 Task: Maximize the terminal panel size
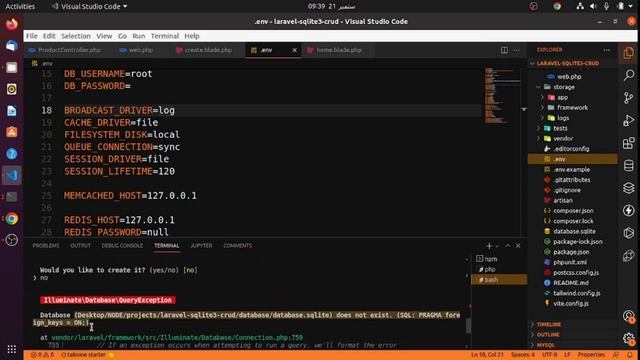pyautogui.click(x=508, y=246)
